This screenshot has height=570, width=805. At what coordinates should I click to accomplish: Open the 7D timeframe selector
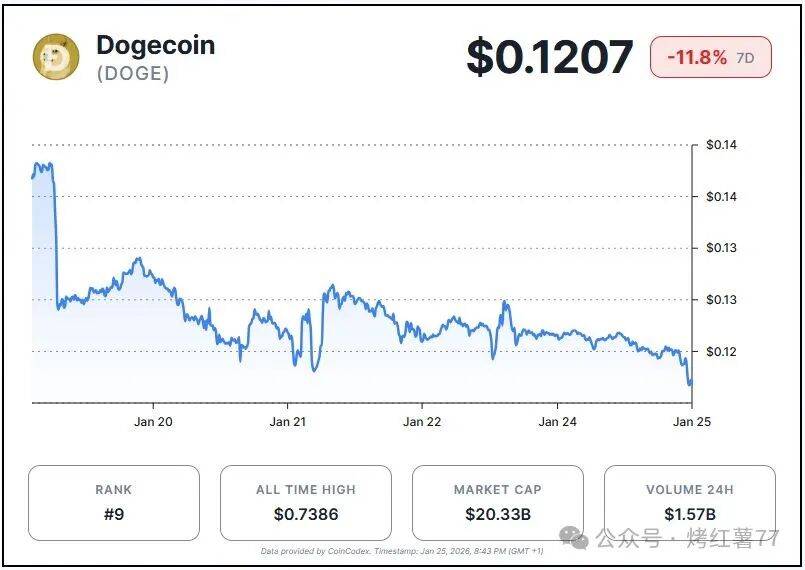point(745,58)
